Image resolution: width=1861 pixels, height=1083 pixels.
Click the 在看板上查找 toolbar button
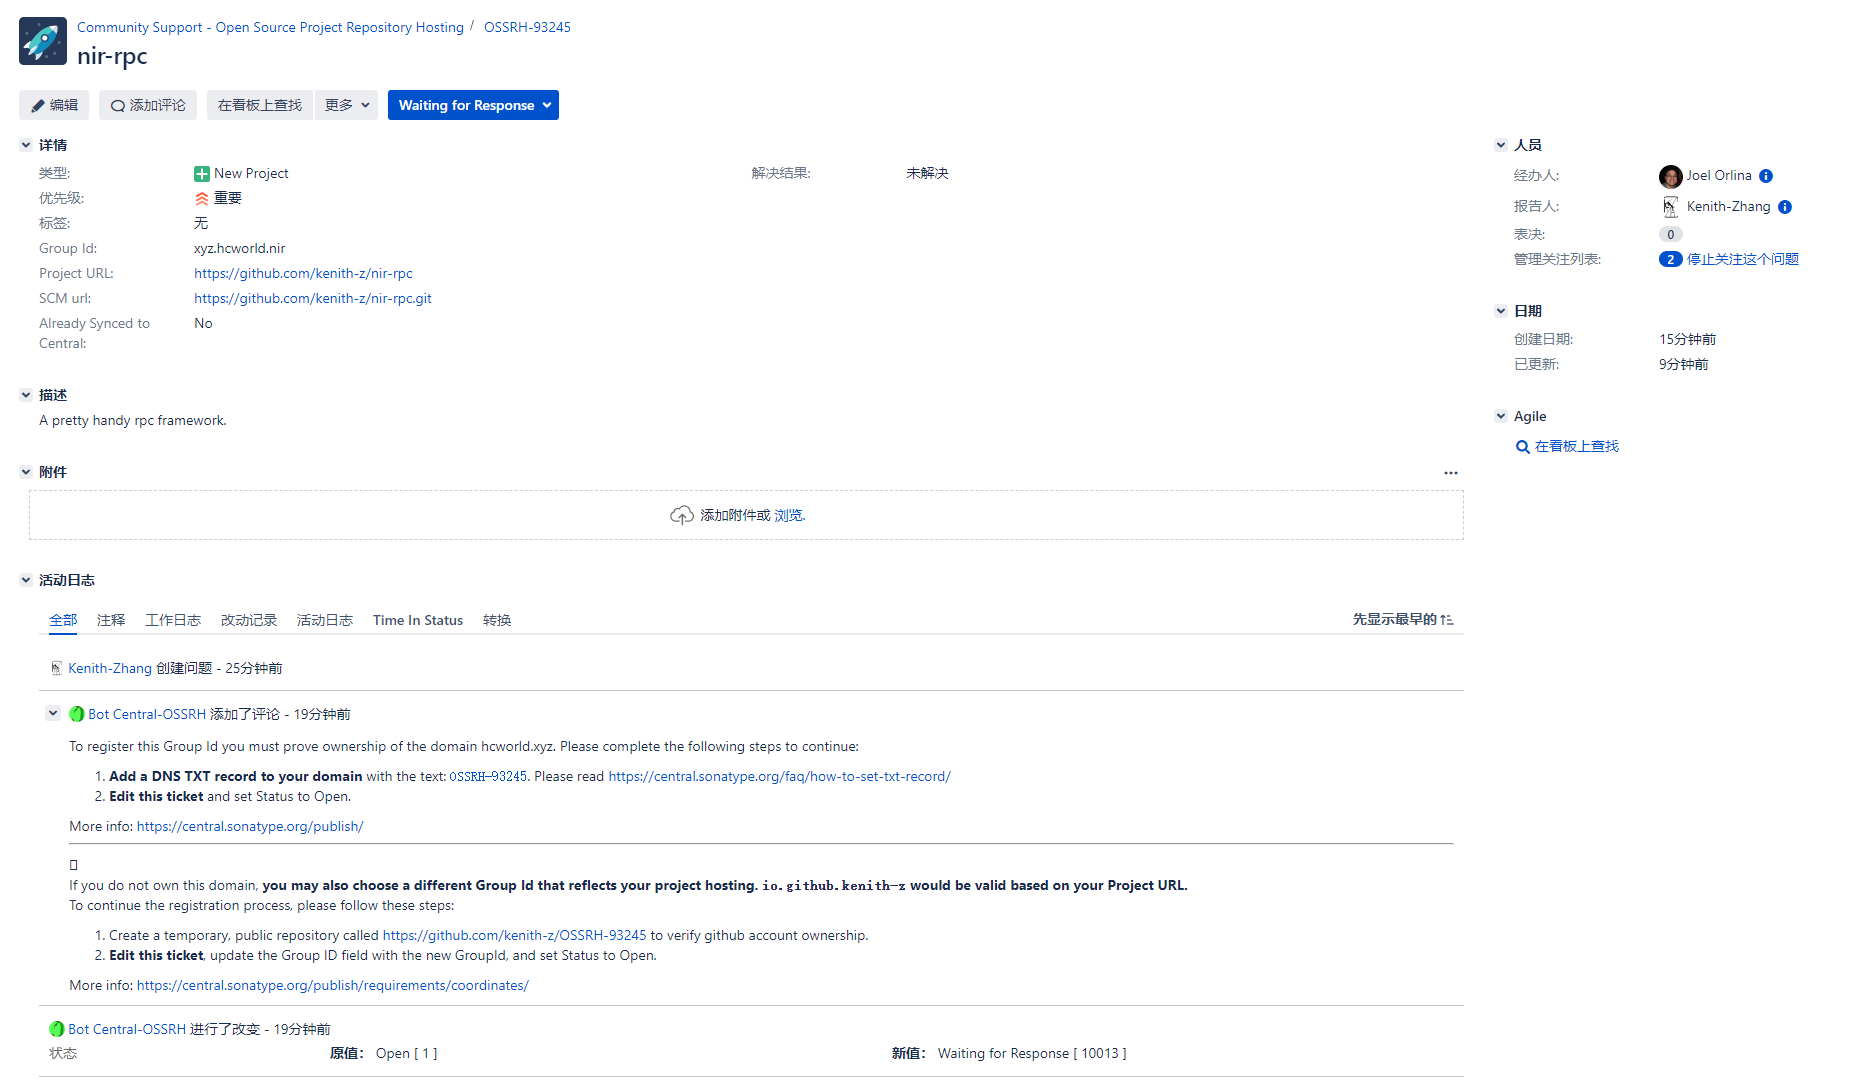(260, 105)
